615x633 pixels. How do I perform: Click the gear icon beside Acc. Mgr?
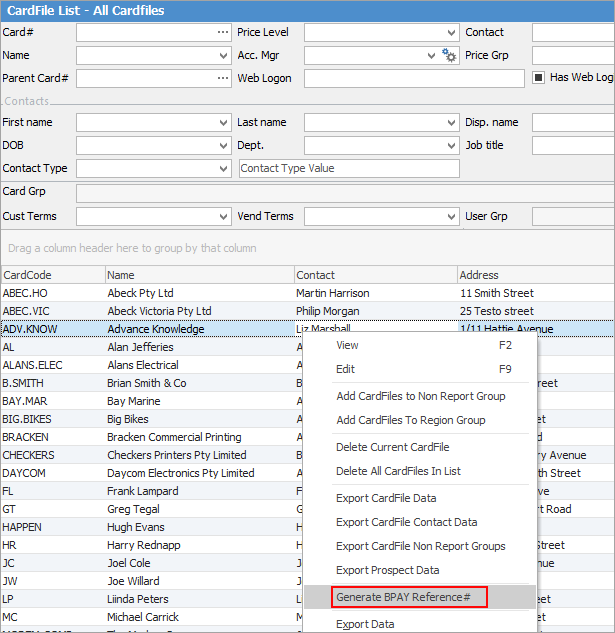[449, 56]
